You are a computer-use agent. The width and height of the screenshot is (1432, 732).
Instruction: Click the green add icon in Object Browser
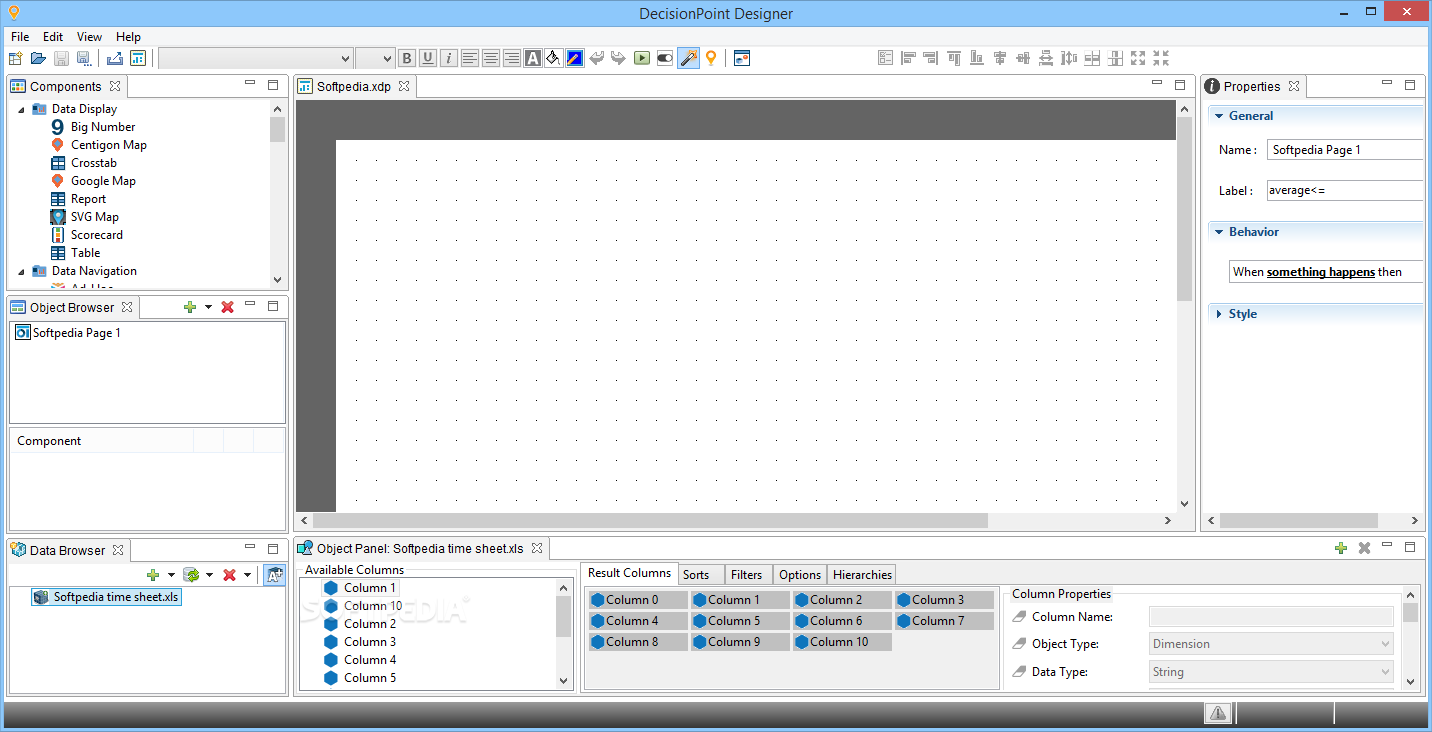coord(190,307)
